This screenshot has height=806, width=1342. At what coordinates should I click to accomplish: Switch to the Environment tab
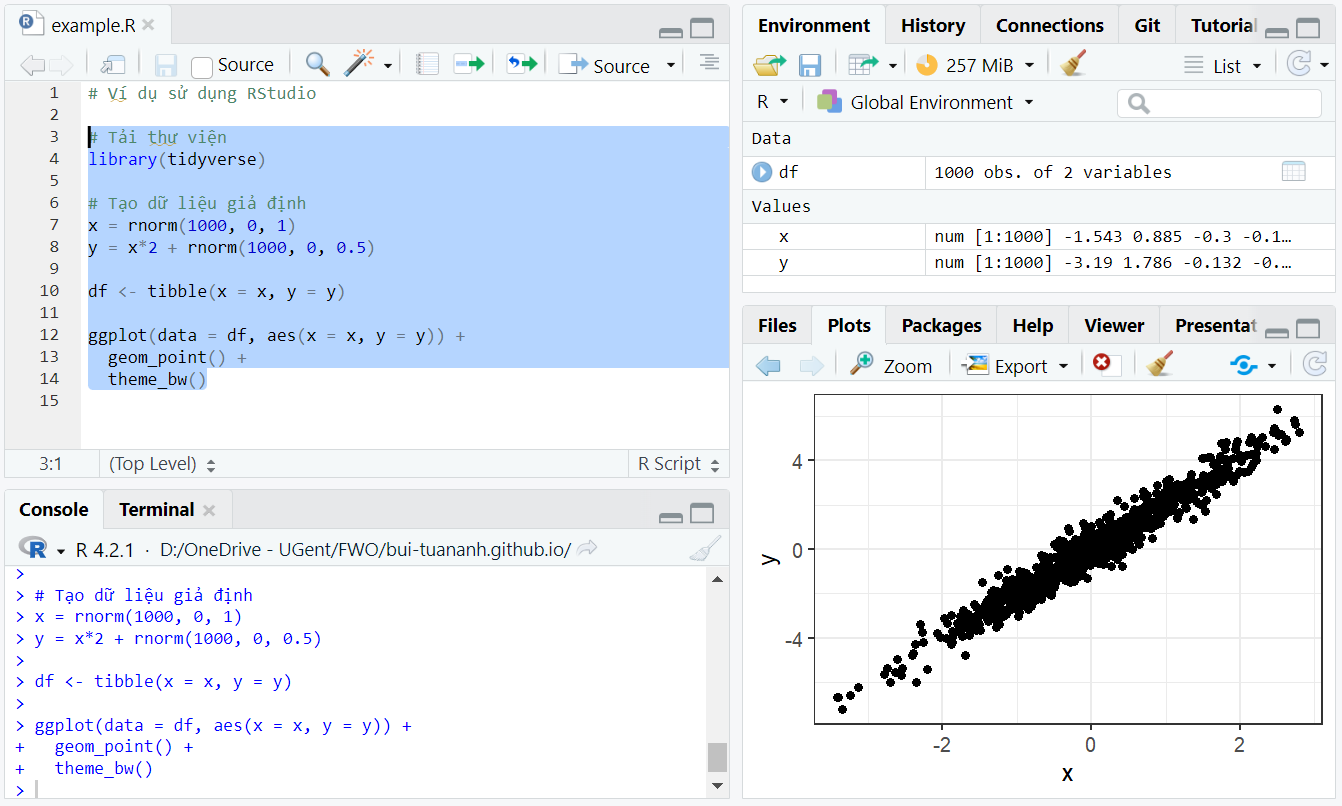pyautogui.click(x=814, y=26)
